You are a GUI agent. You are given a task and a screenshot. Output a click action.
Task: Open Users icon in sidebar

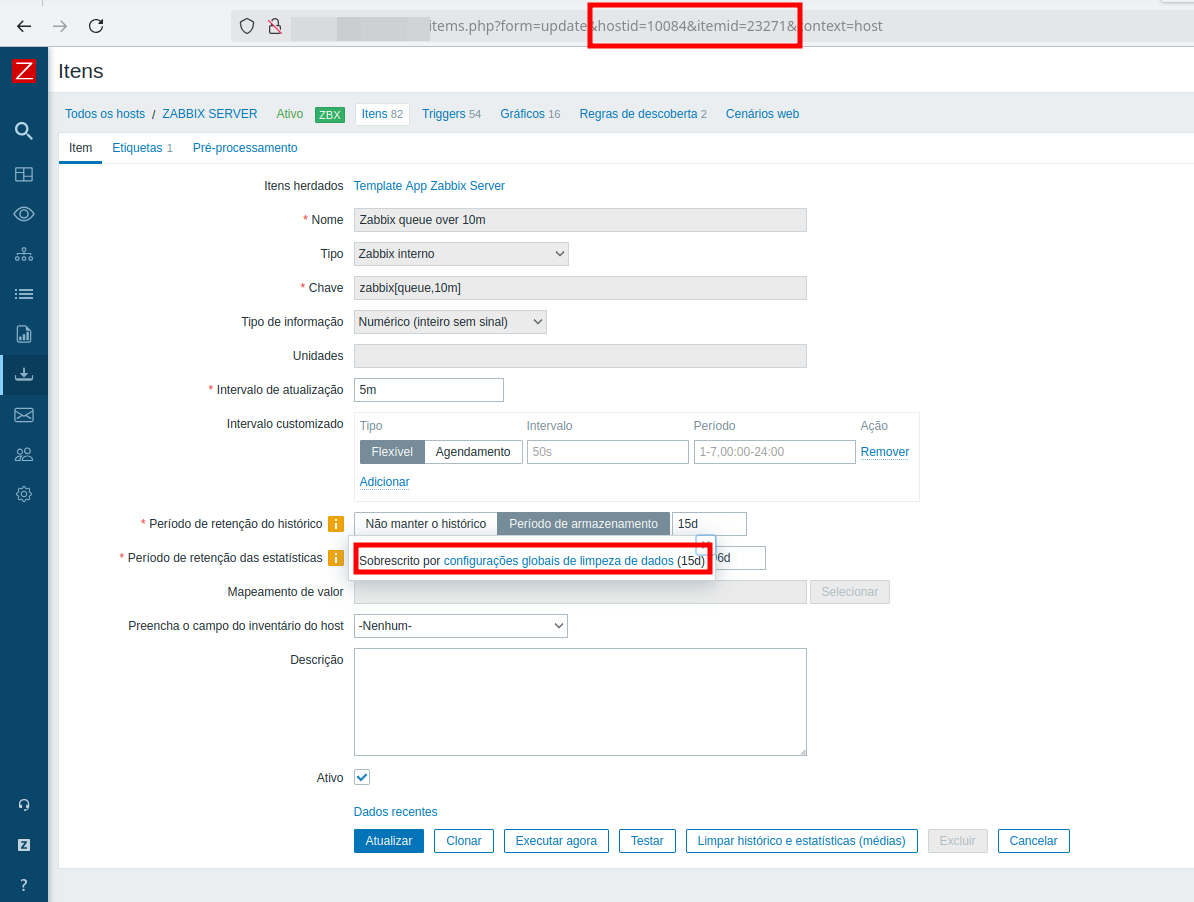pos(24,454)
